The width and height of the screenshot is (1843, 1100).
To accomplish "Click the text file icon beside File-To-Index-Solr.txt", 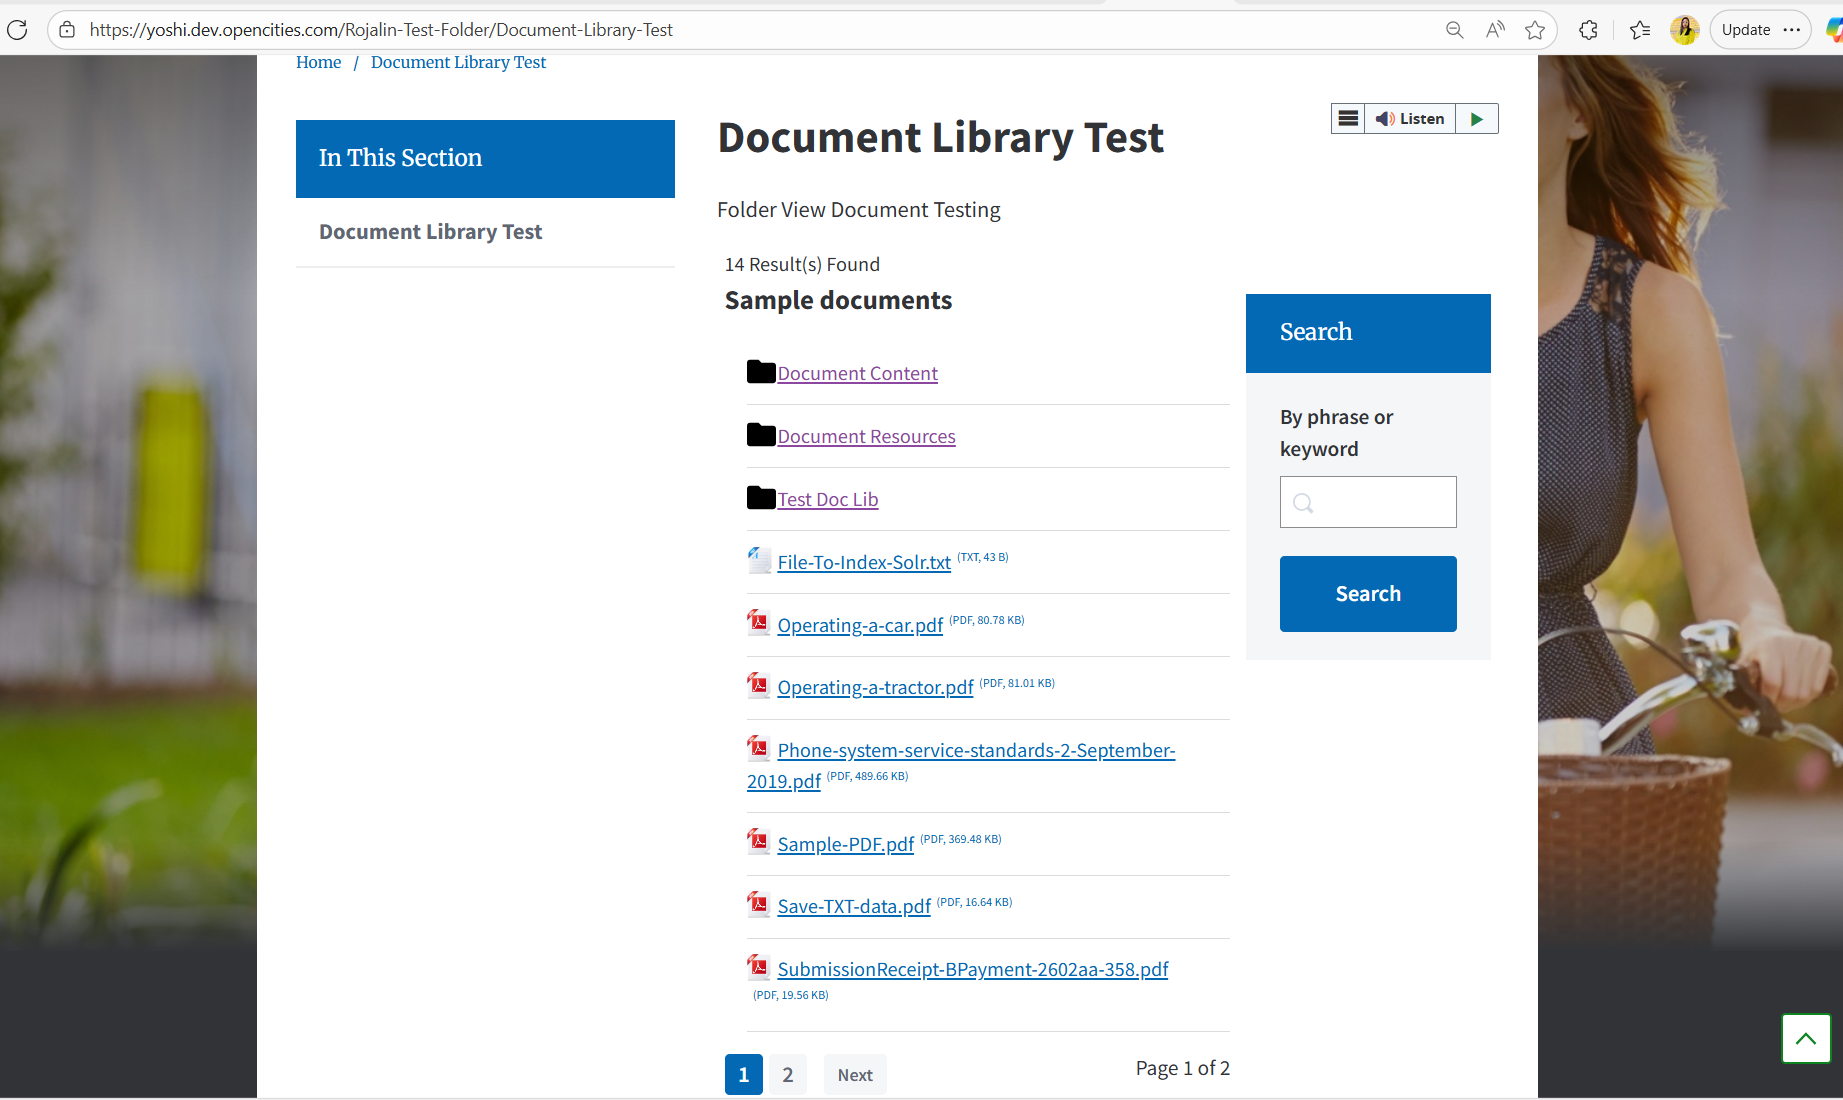I will [x=759, y=560].
